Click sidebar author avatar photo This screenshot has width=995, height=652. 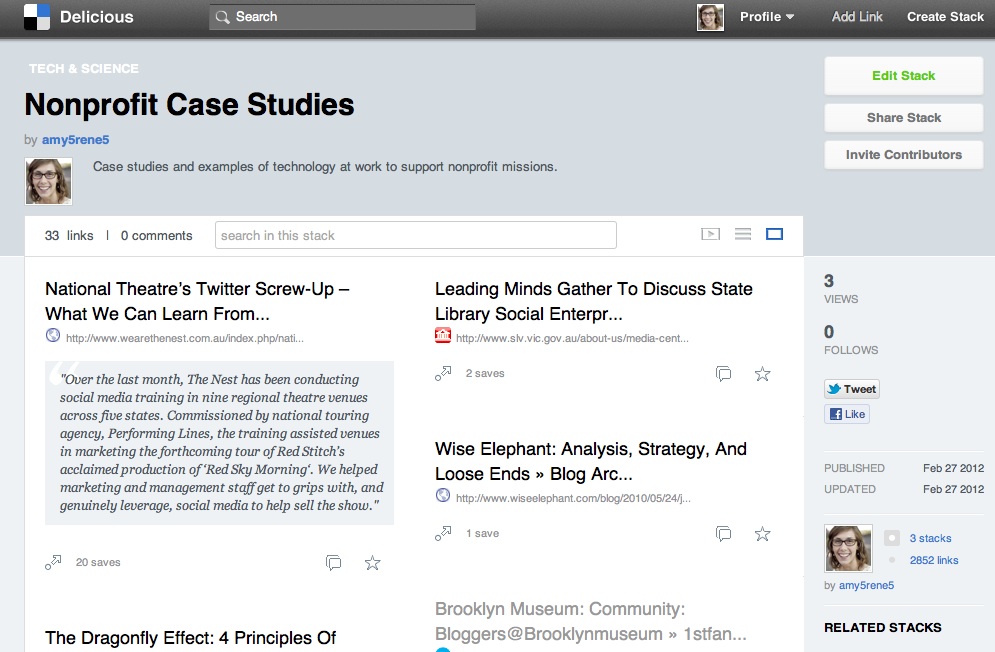[x=848, y=549]
